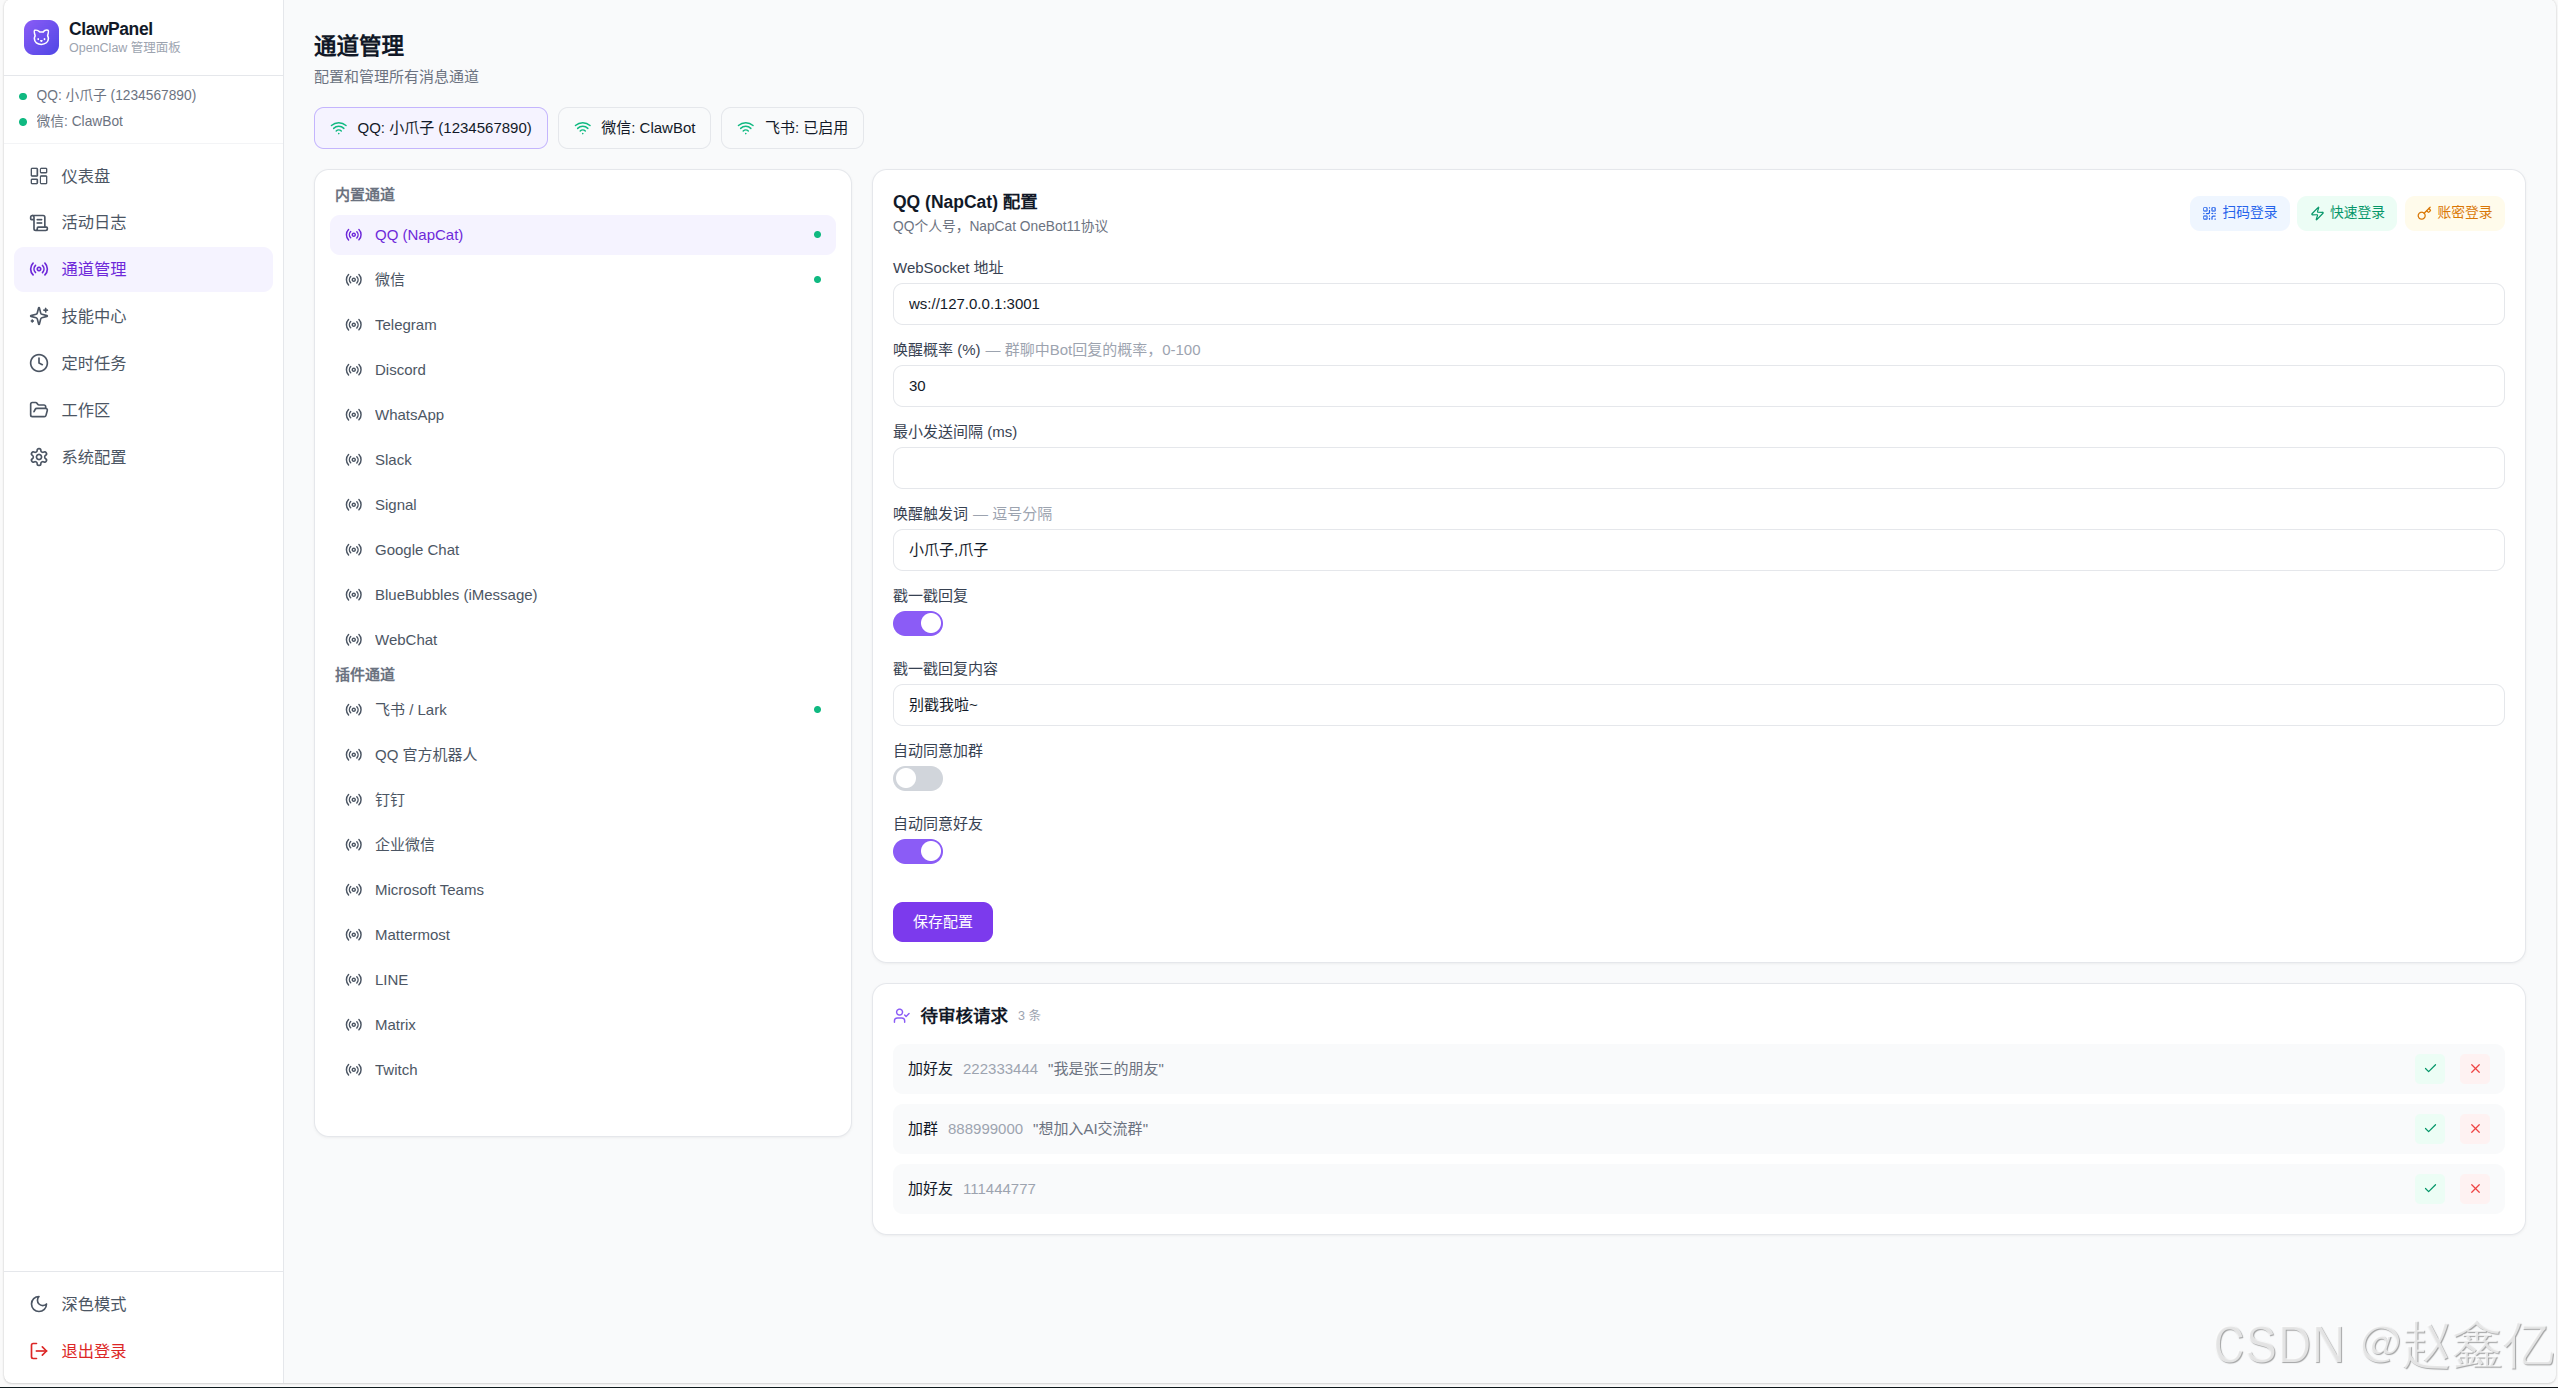
Task: Click the 系统配置 gear icon
Action: (39, 457)
